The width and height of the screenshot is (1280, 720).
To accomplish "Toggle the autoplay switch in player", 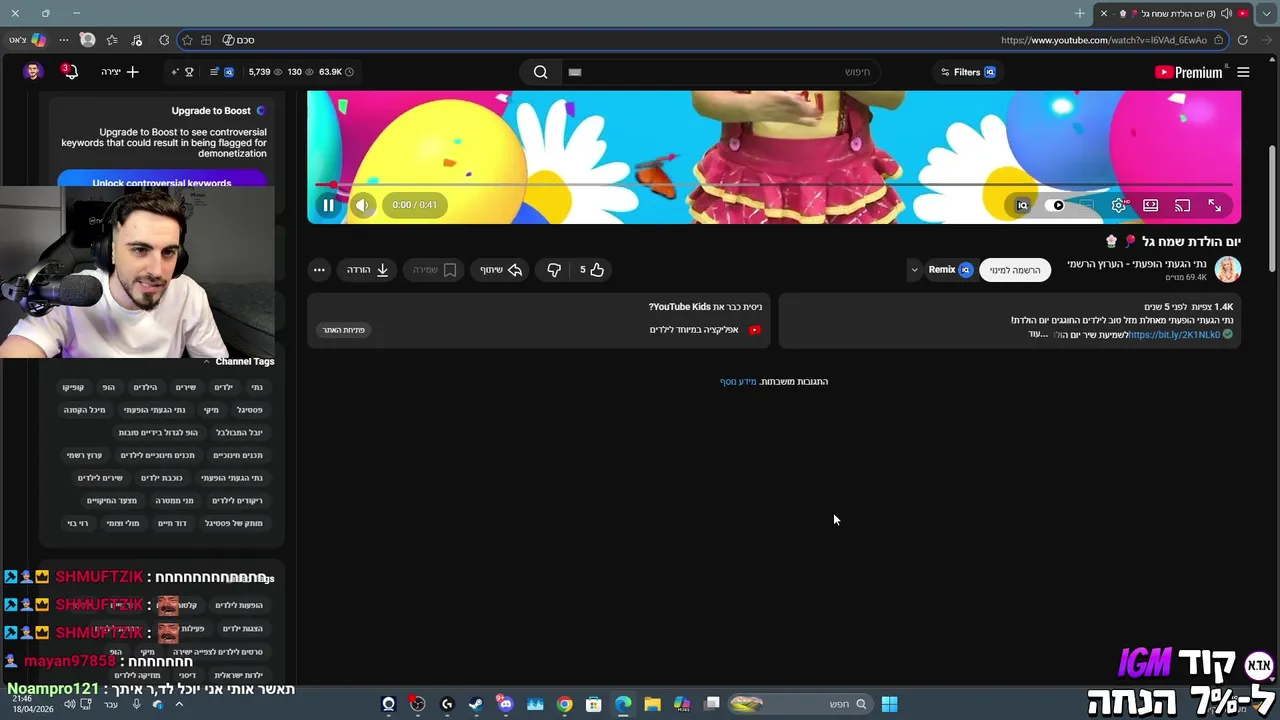I will pyautogui.click(x=1057, y=205).
